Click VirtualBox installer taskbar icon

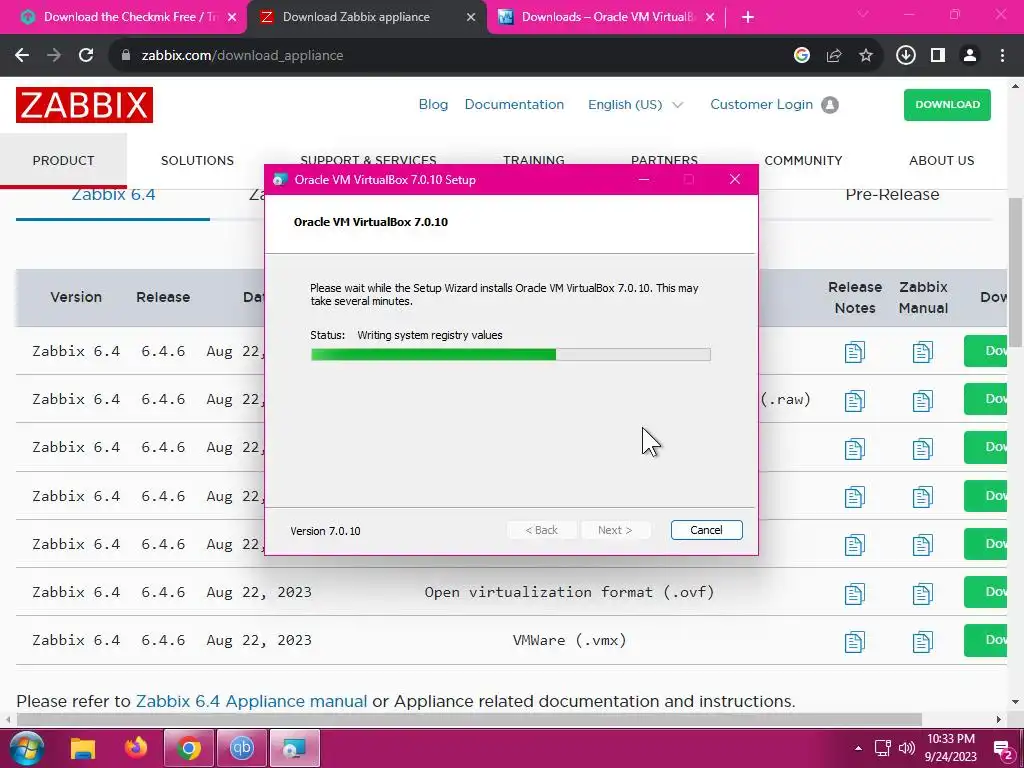pos(295,748)
